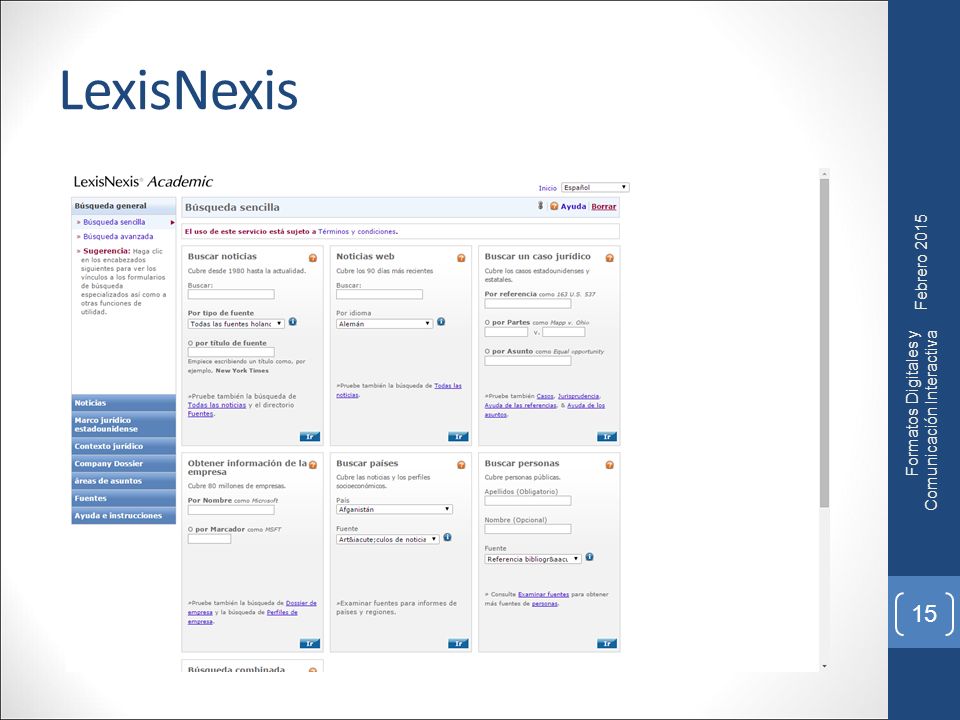Click Por Nombre company input field
Screen dimensions: 960x720
click(x=231, y=510)
